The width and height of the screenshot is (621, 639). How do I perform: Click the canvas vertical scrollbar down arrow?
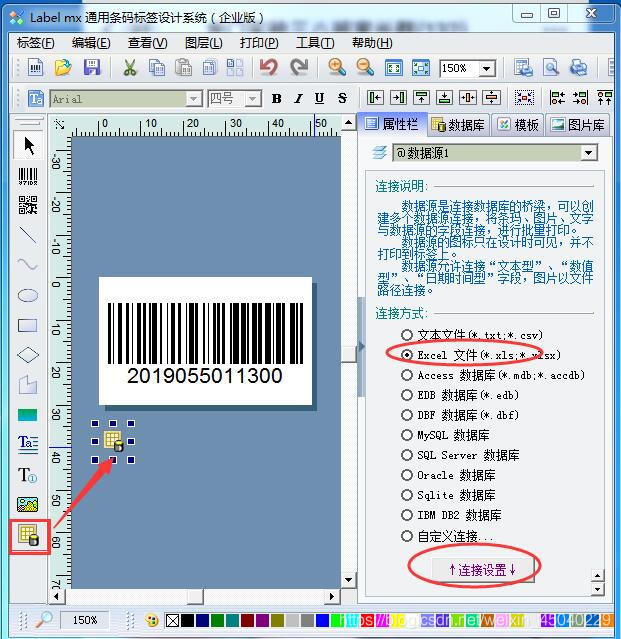(x=348, y=580)
